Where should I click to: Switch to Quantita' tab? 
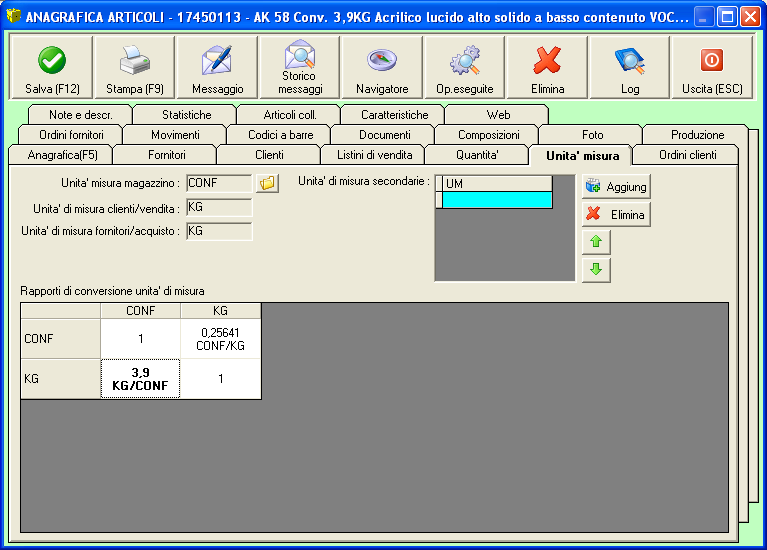click(477, 155)
